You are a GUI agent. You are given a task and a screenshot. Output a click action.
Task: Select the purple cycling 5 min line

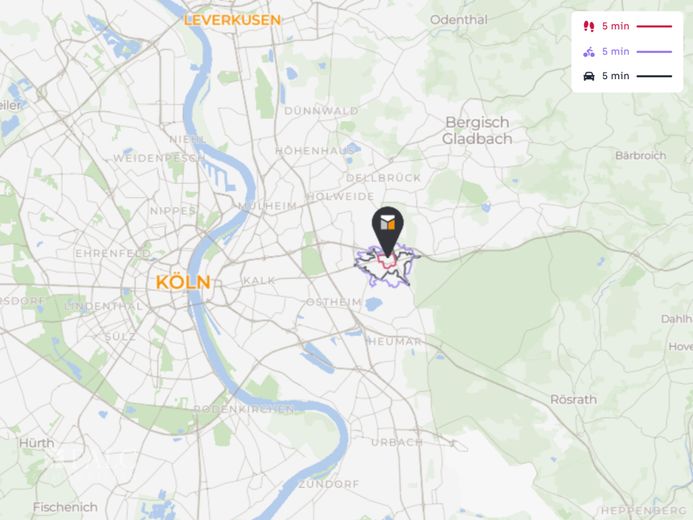coord(654,52)
